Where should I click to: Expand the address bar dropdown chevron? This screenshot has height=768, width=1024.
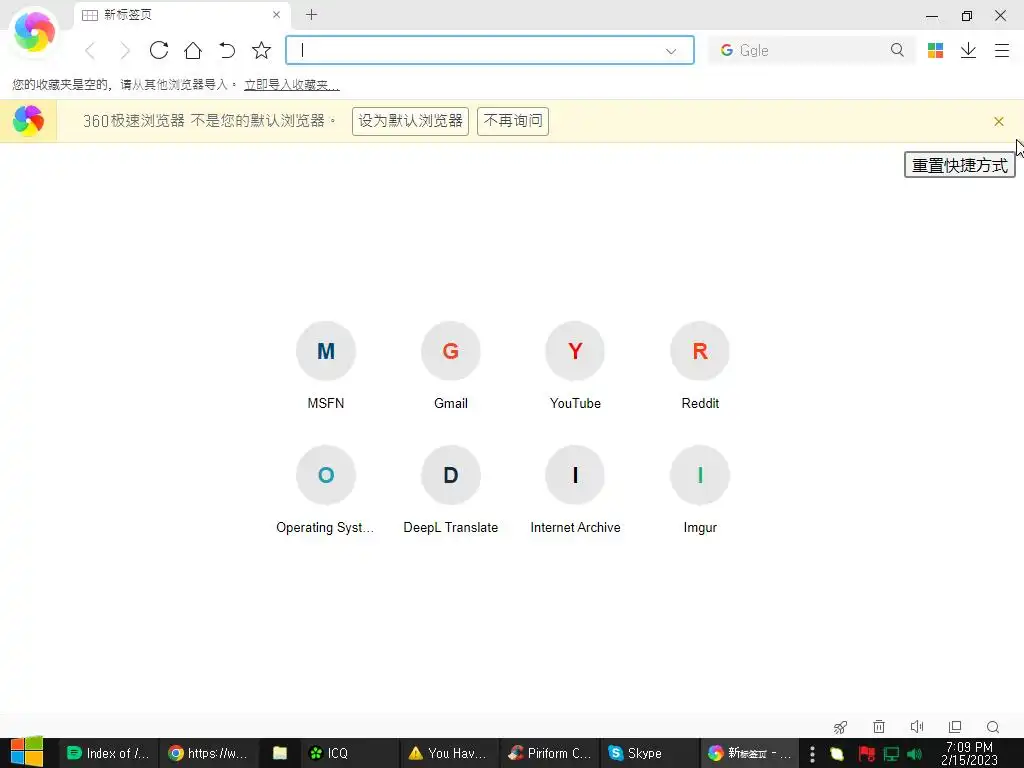pos(671,51)
